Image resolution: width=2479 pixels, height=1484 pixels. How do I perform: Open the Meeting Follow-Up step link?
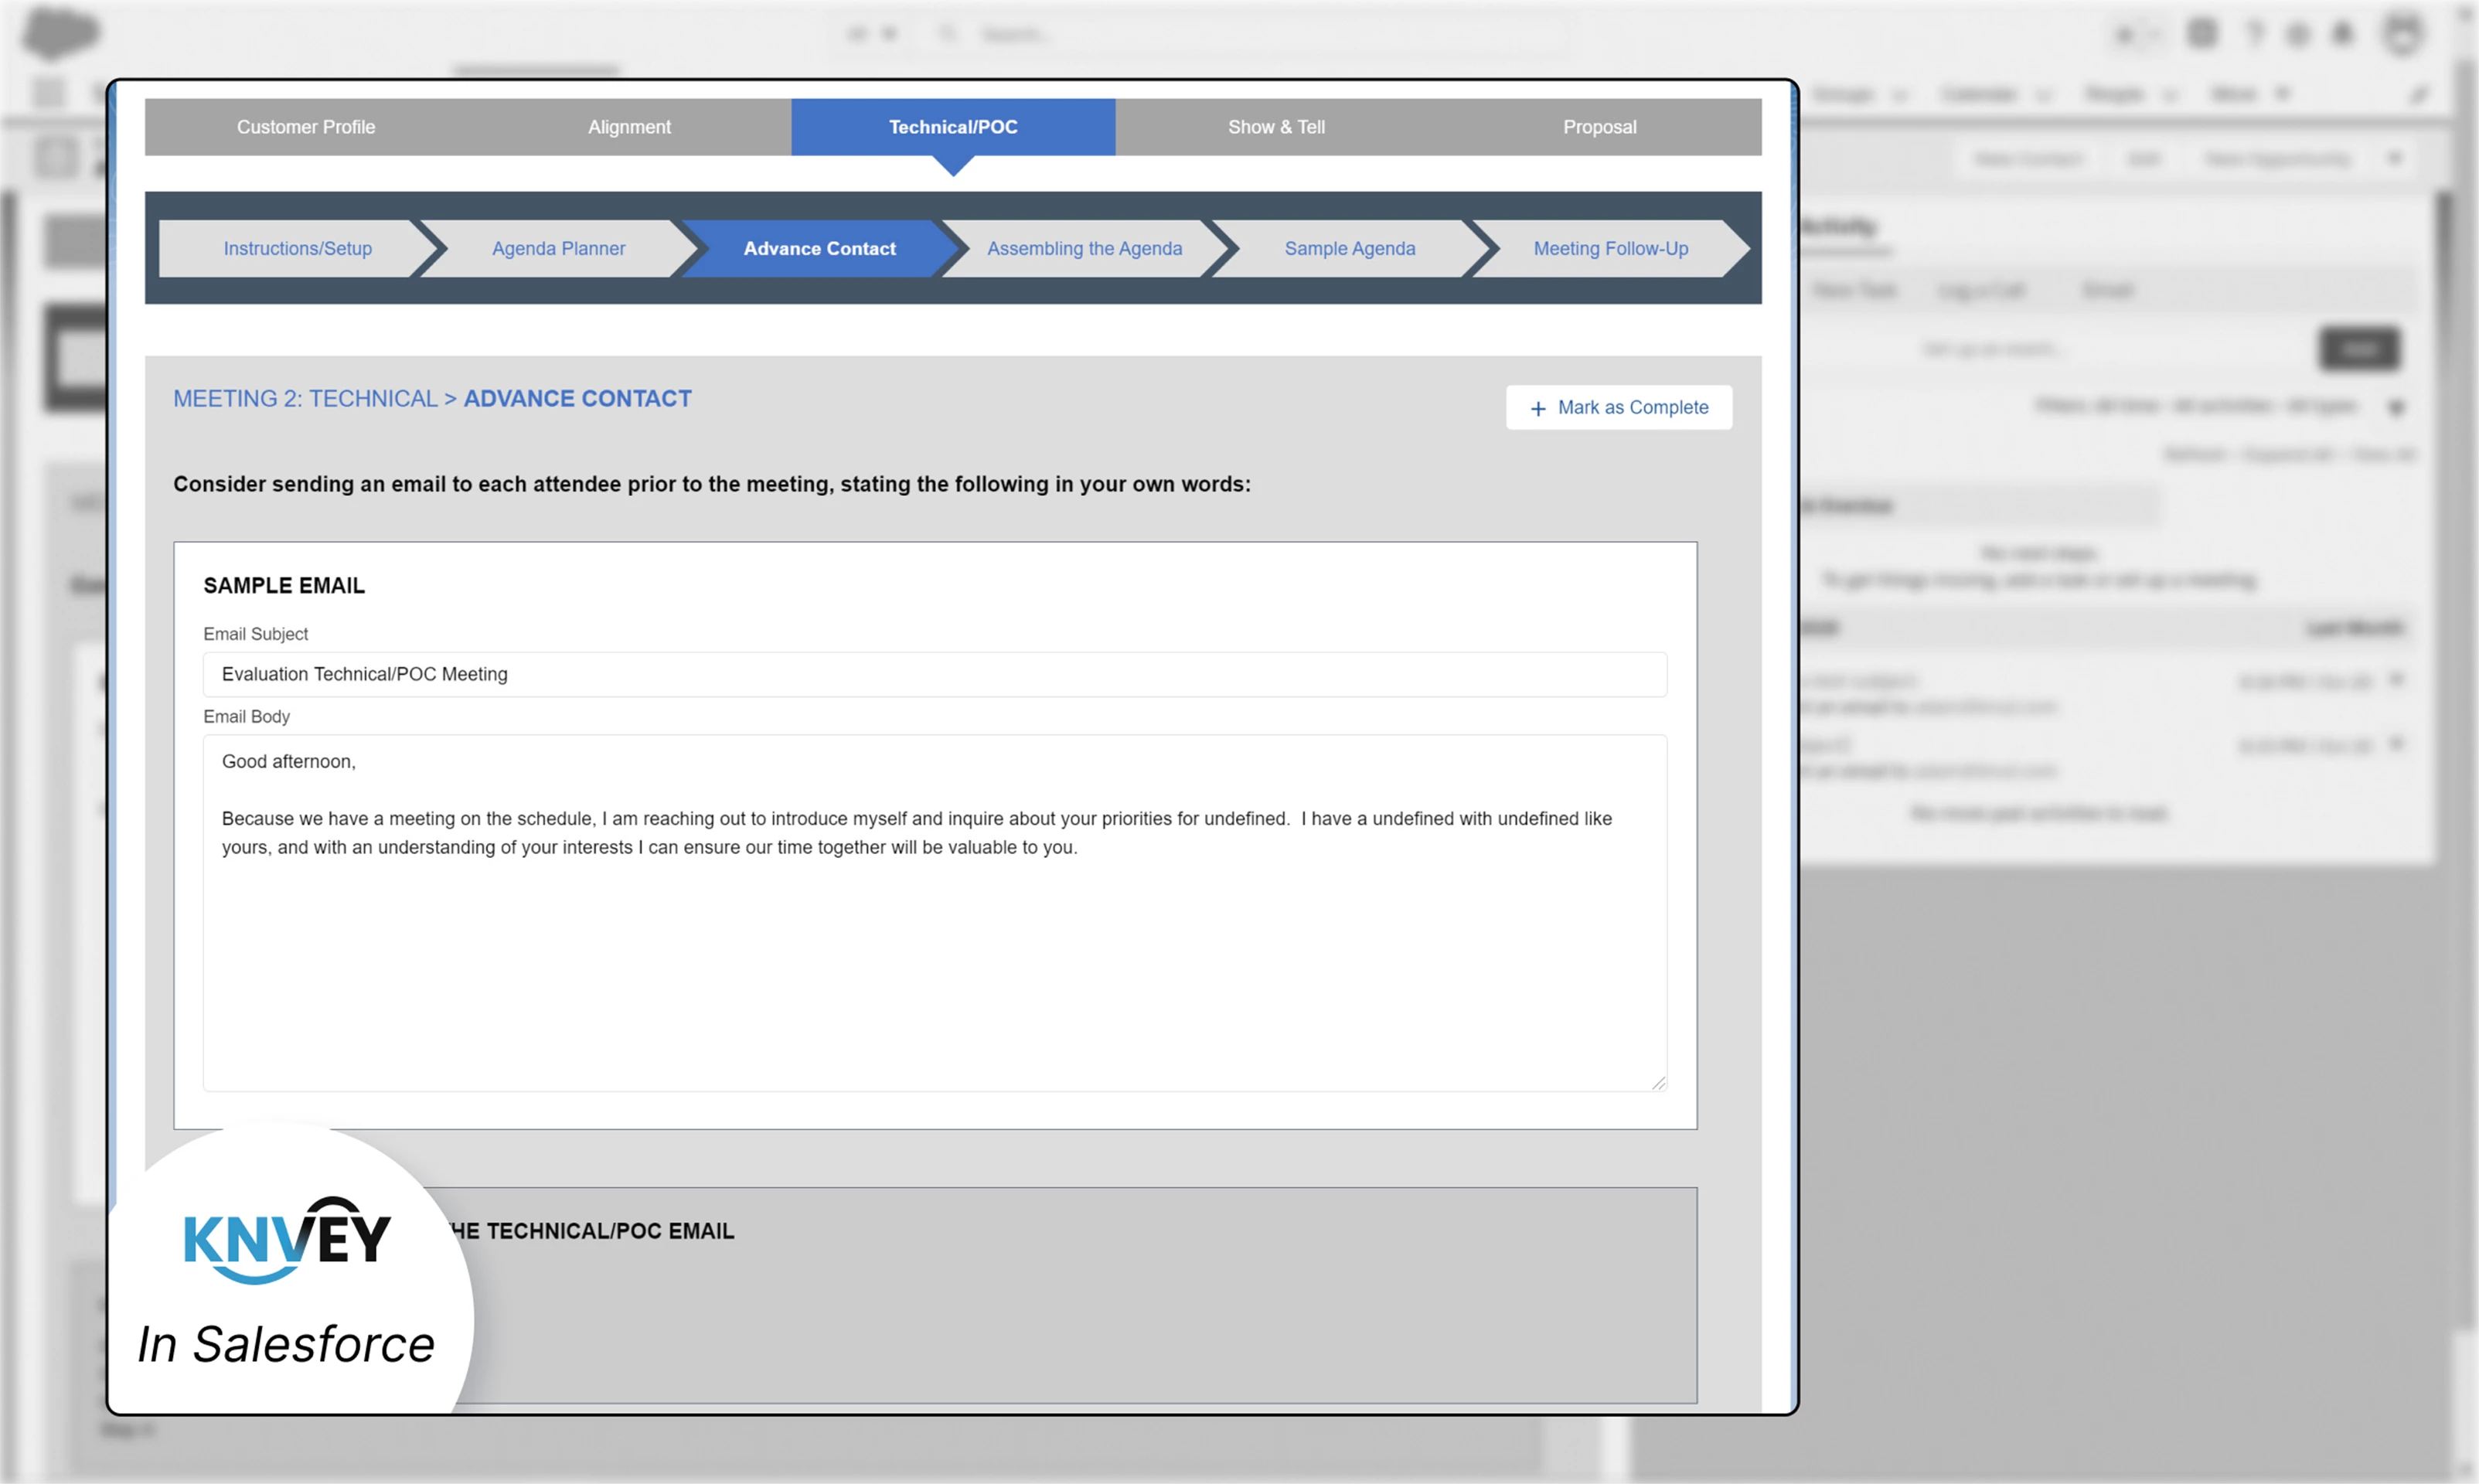1610,248
